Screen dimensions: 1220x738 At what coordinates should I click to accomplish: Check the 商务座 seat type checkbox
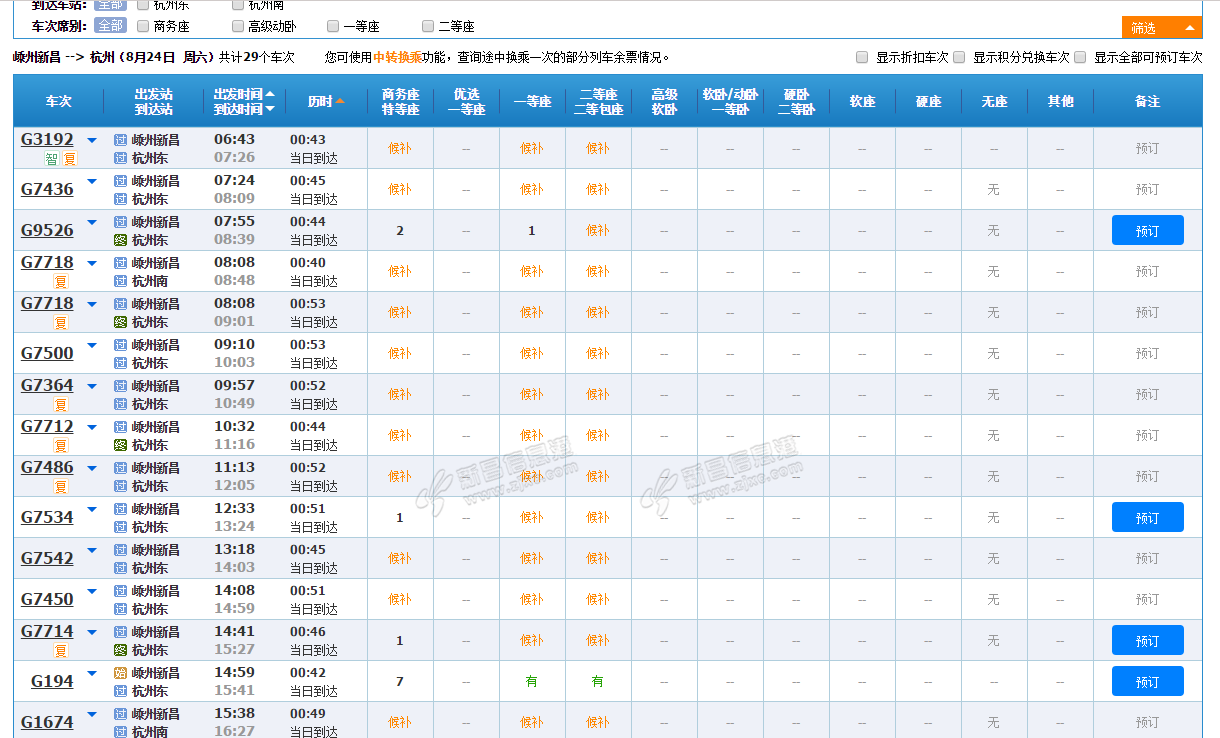(143, 26)
